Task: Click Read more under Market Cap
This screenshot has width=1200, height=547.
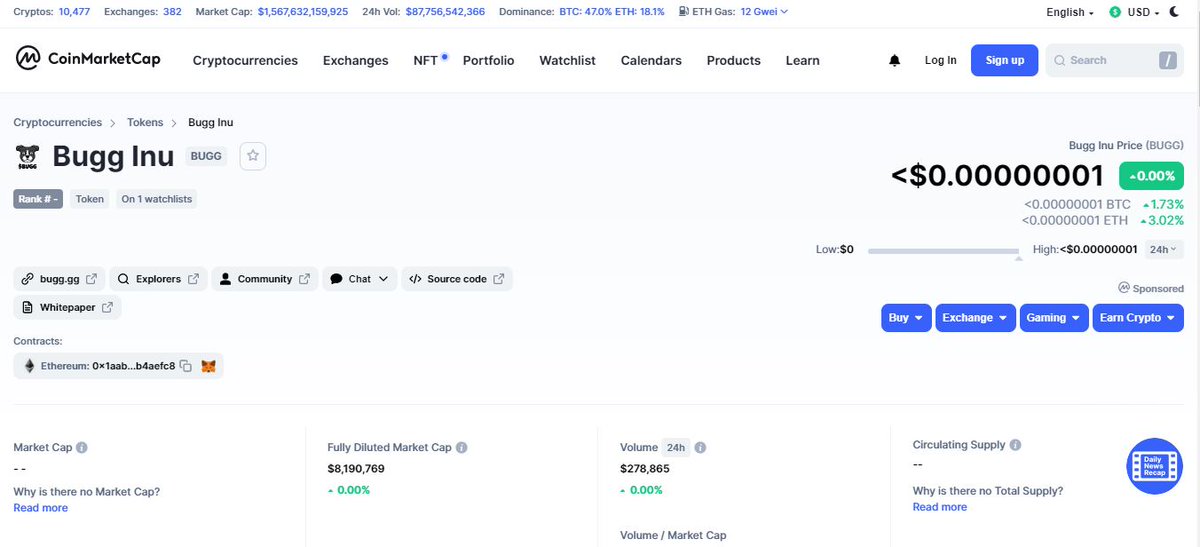Action: [41, 508]
